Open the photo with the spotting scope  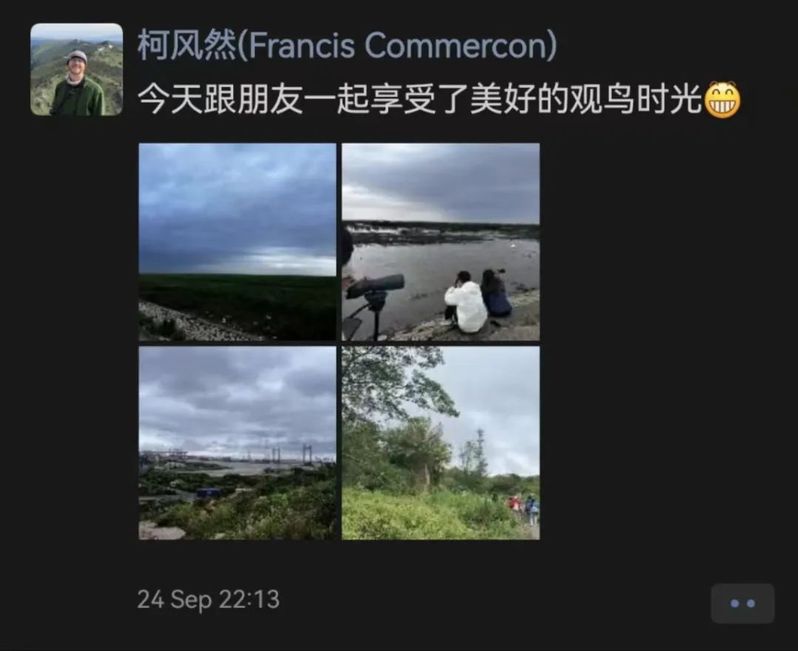click(440, 242)
